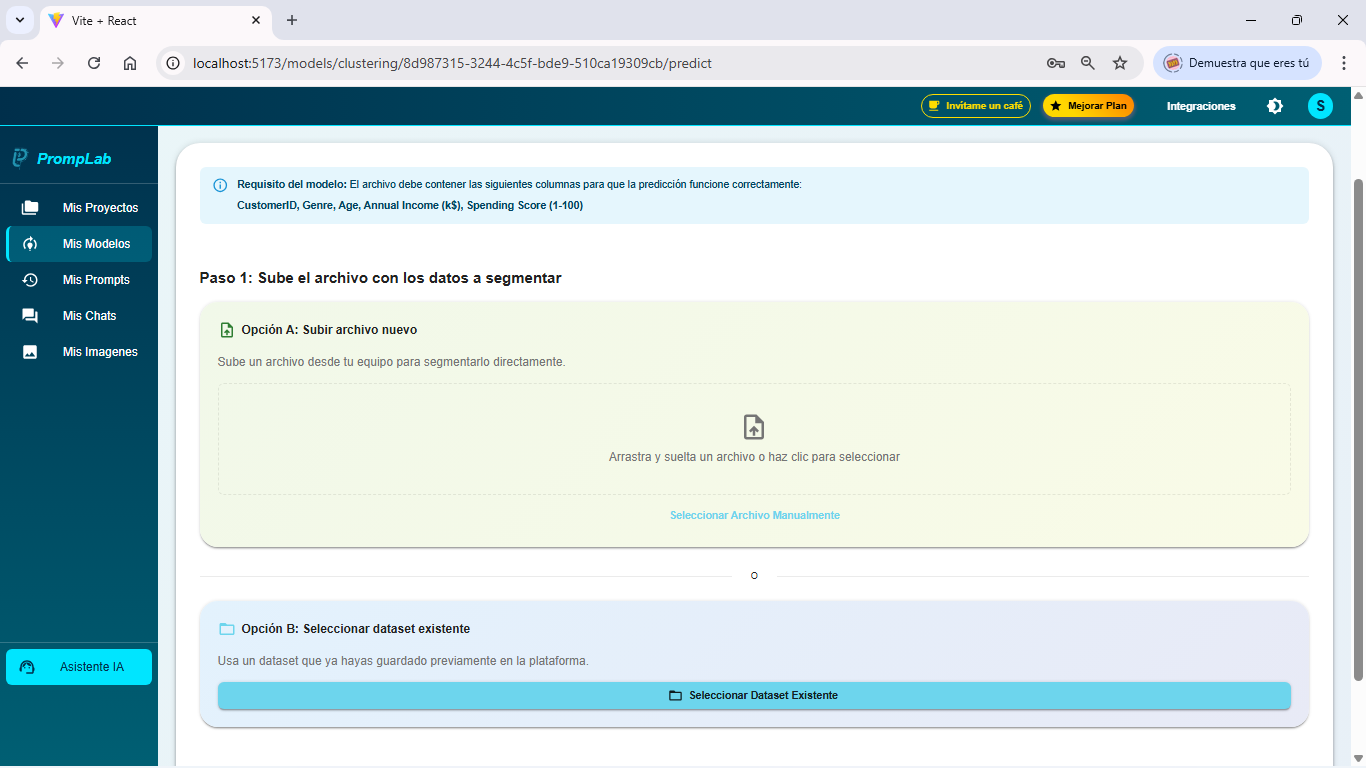The width and height of the screenshot is (1366, 768).
Task: Click the Mis Prompts clock icon
Action: 30,280
